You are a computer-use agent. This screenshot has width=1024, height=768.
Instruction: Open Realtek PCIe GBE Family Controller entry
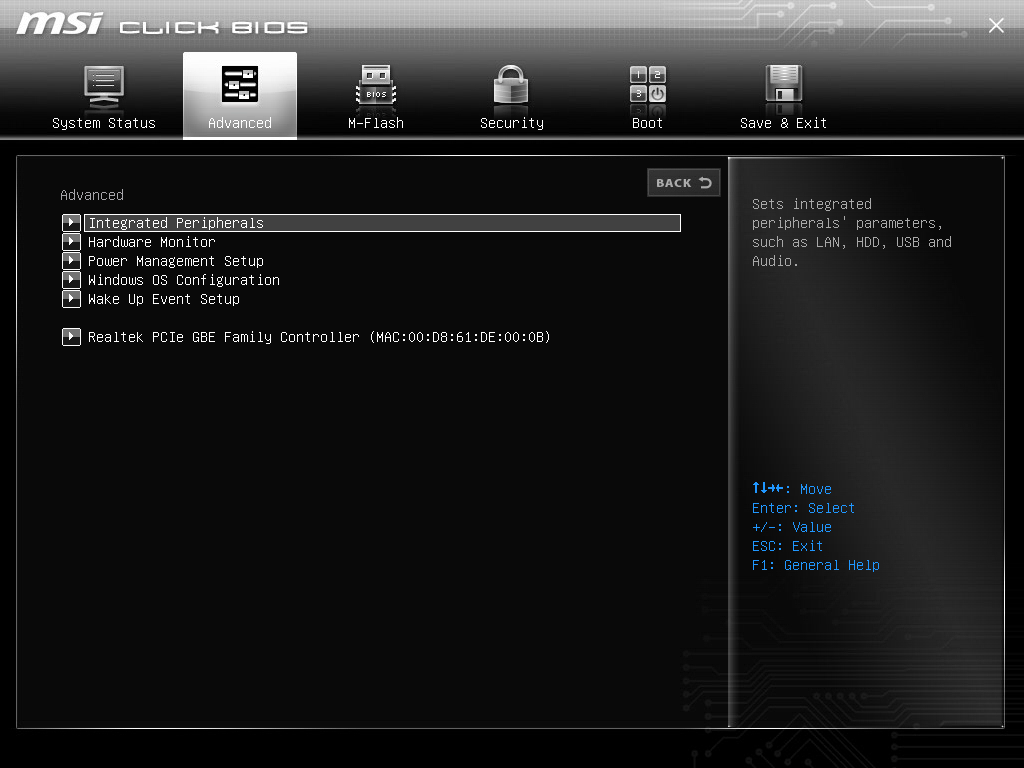(319, 337)
